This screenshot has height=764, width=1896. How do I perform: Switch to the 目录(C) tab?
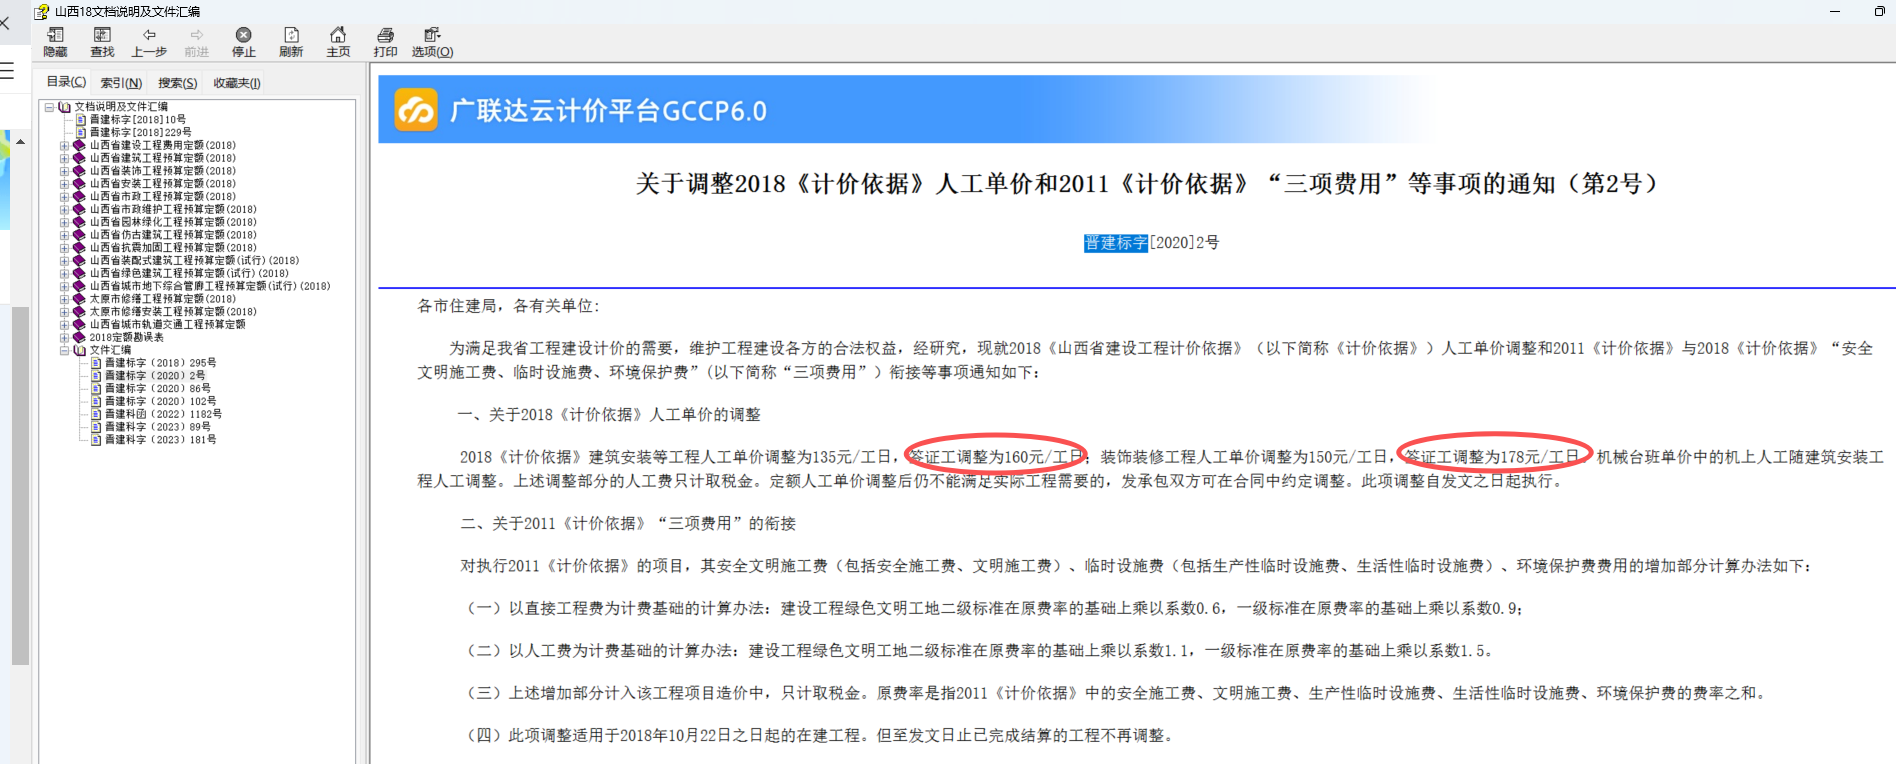(66, 82)
